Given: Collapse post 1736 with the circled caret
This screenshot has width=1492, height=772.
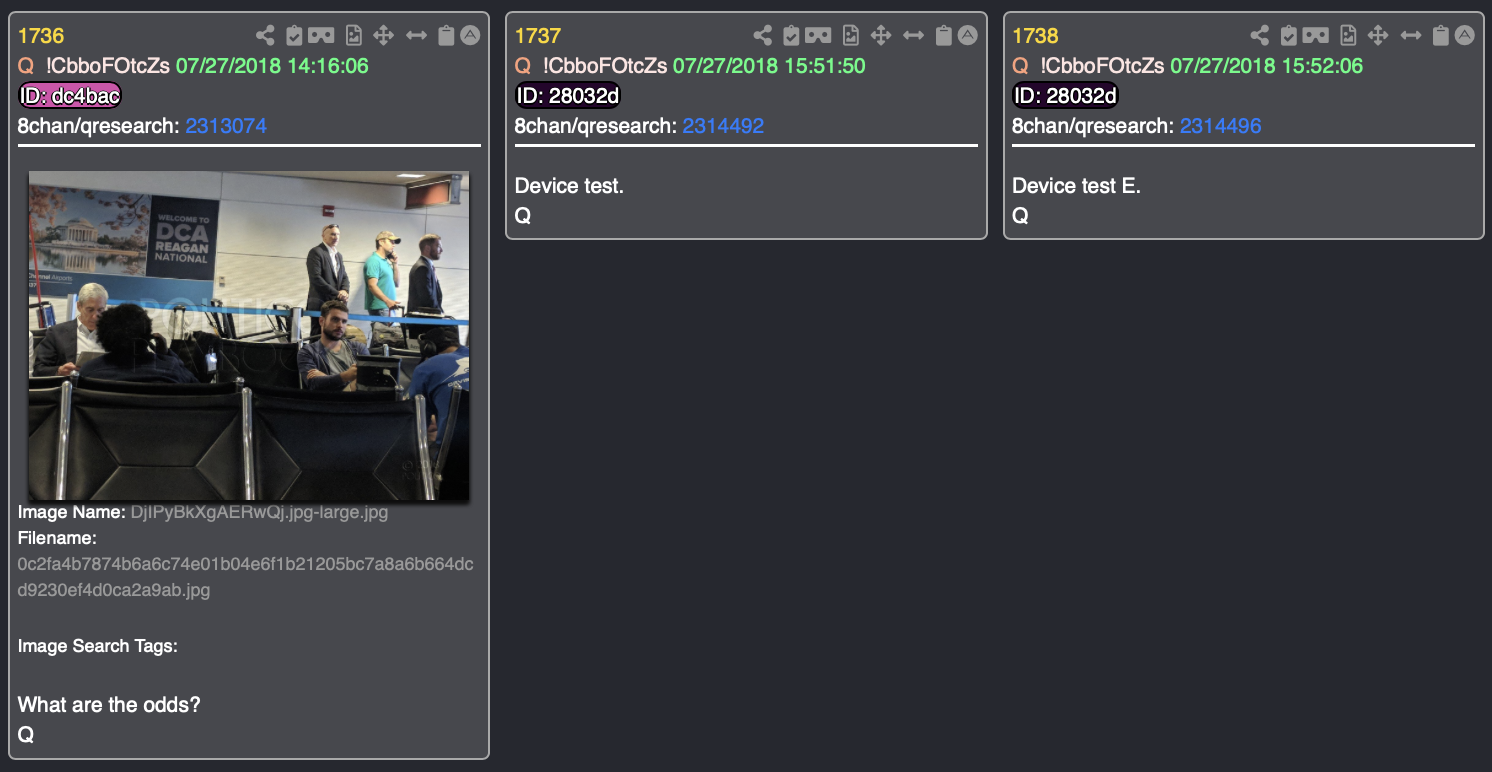Looking at the screenshot, I should click(470, 35).
